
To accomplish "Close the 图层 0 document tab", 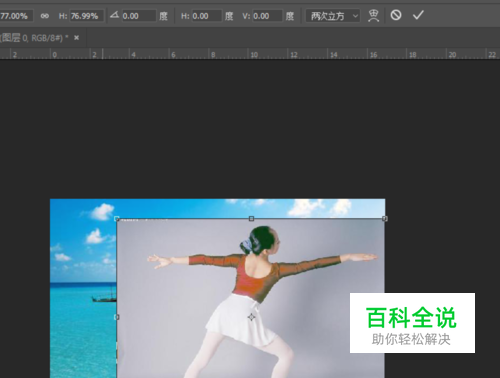I will 76,38.
